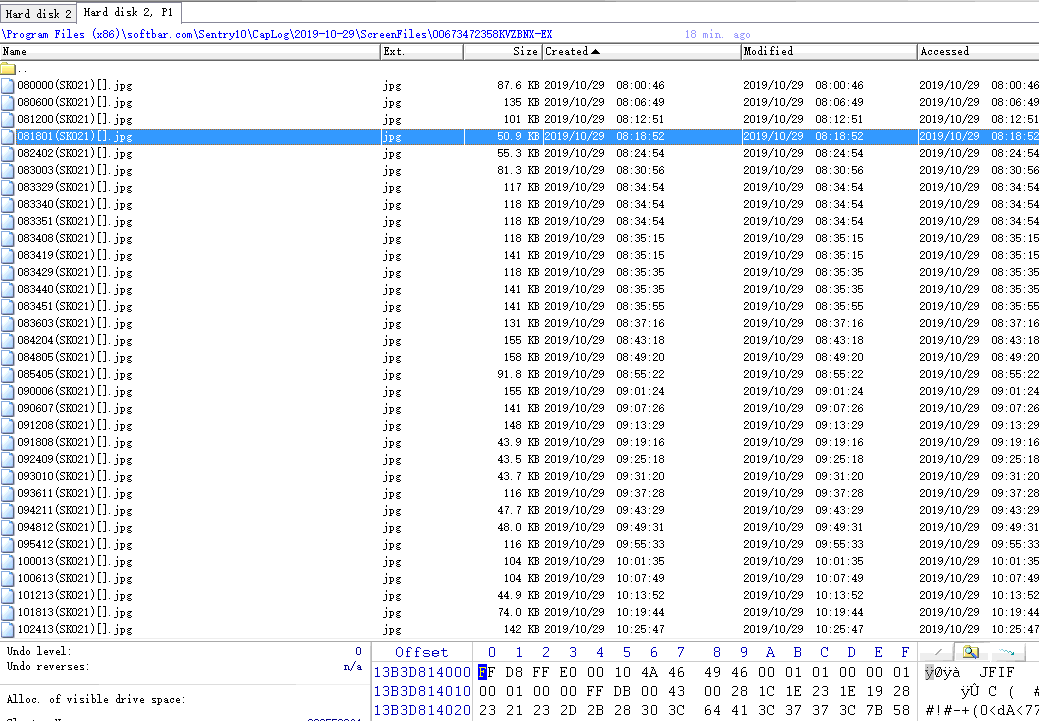The width and height of the screenshot is (1039, 721).
Task: Sort files by Name column
Action: point(190,52)
